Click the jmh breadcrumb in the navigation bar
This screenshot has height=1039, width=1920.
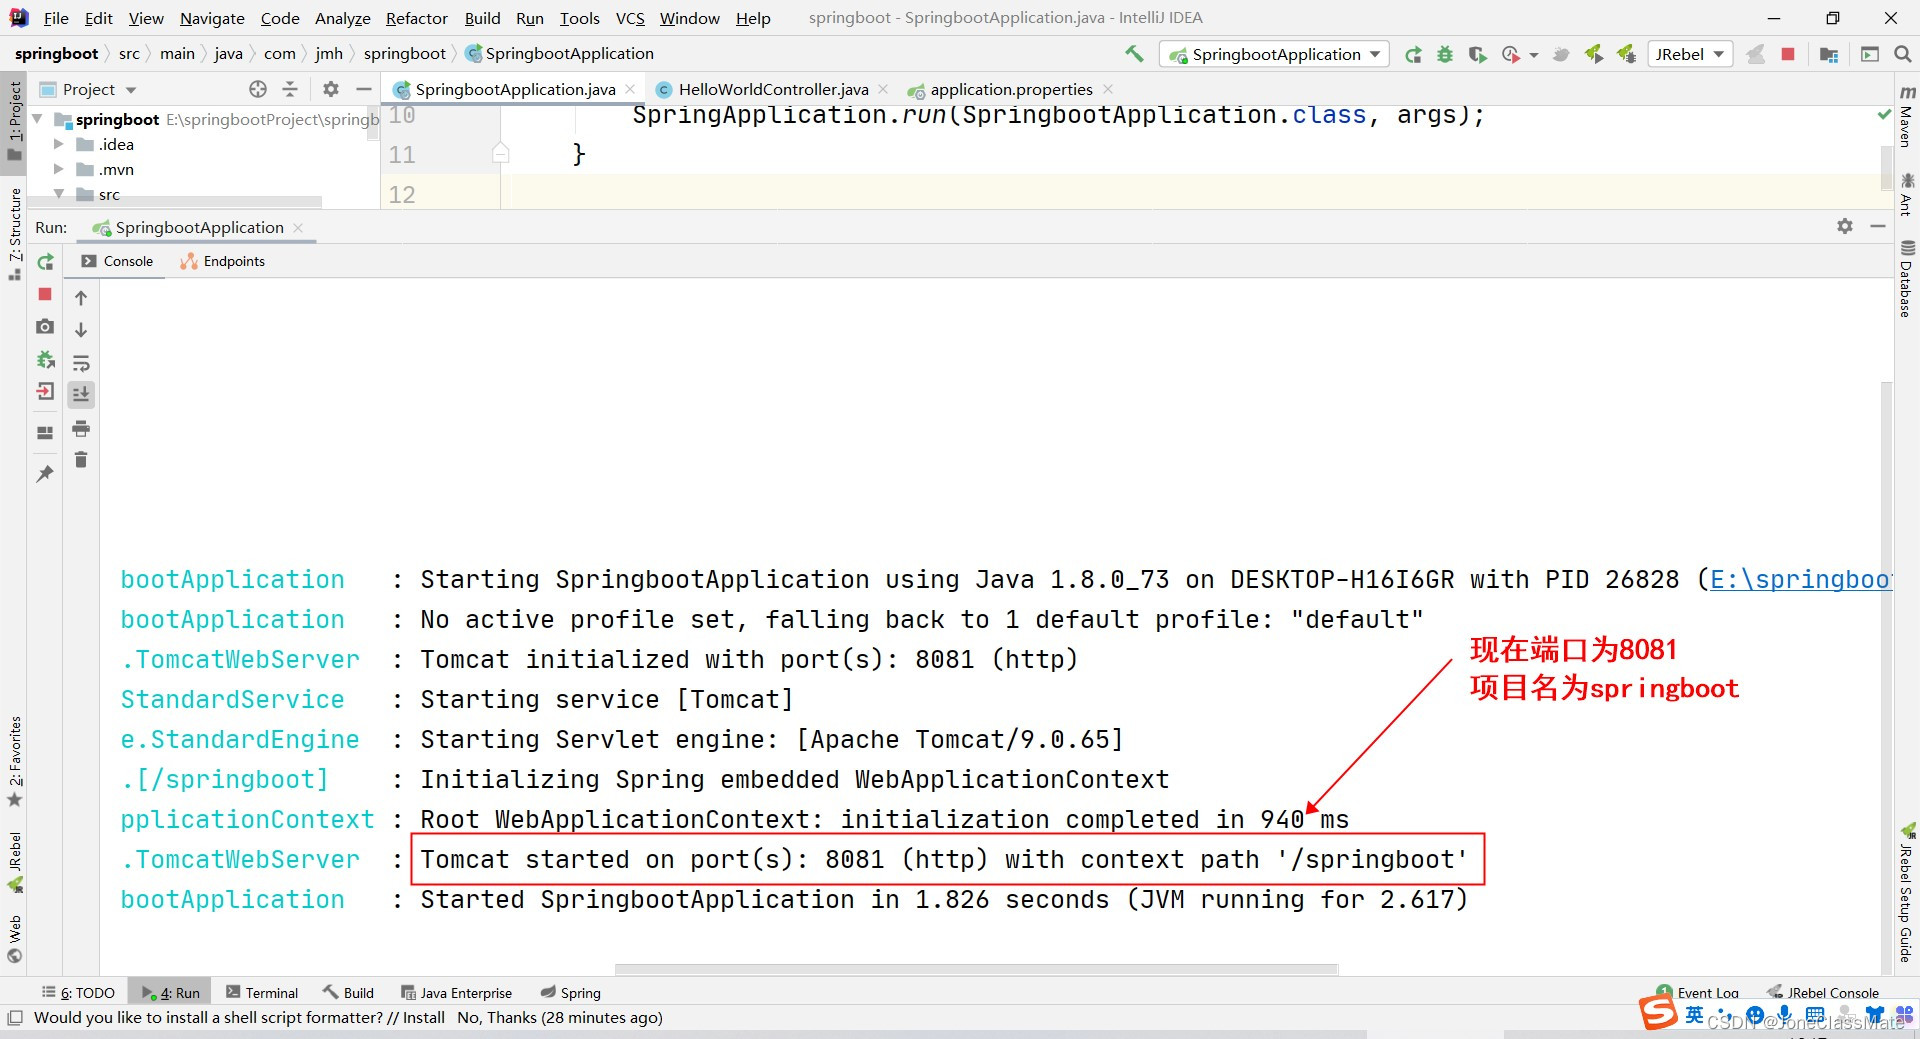pyautogui.click(x=329, y=54)
